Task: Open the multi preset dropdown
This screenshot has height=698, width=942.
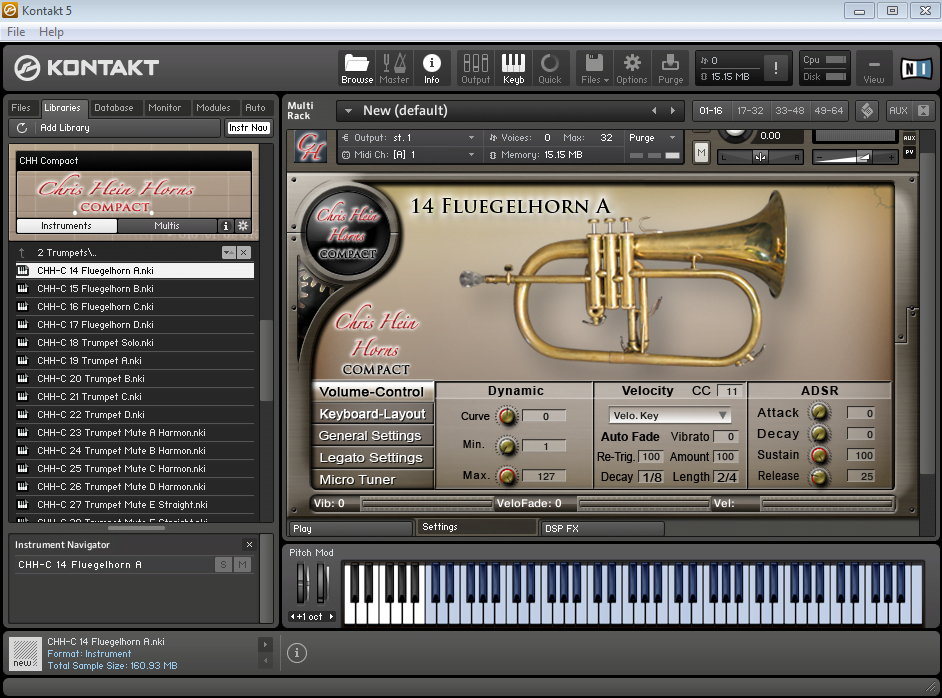Action: [347, 111]
